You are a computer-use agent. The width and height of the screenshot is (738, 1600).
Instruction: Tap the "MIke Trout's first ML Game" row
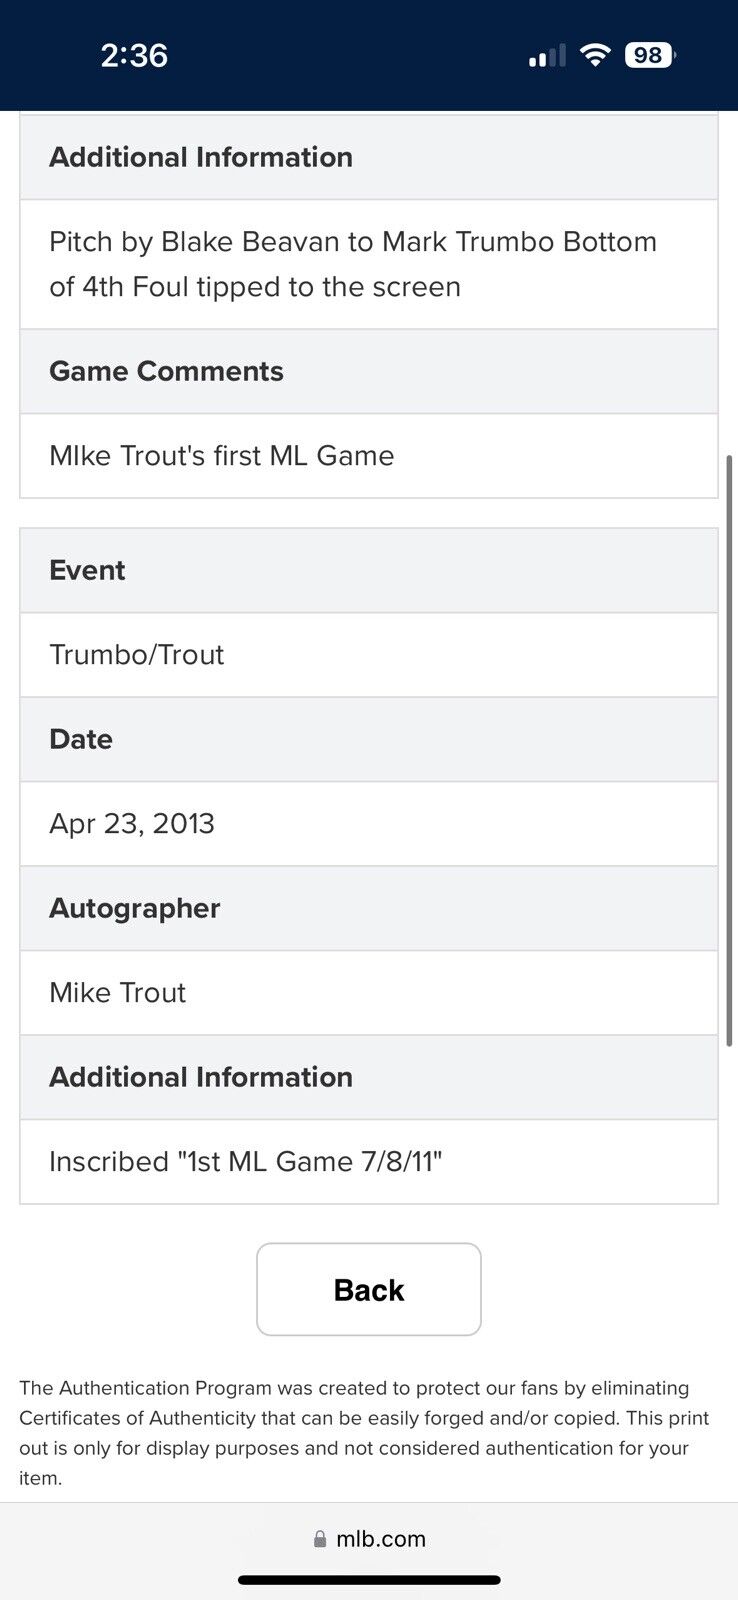pos(222,456)
